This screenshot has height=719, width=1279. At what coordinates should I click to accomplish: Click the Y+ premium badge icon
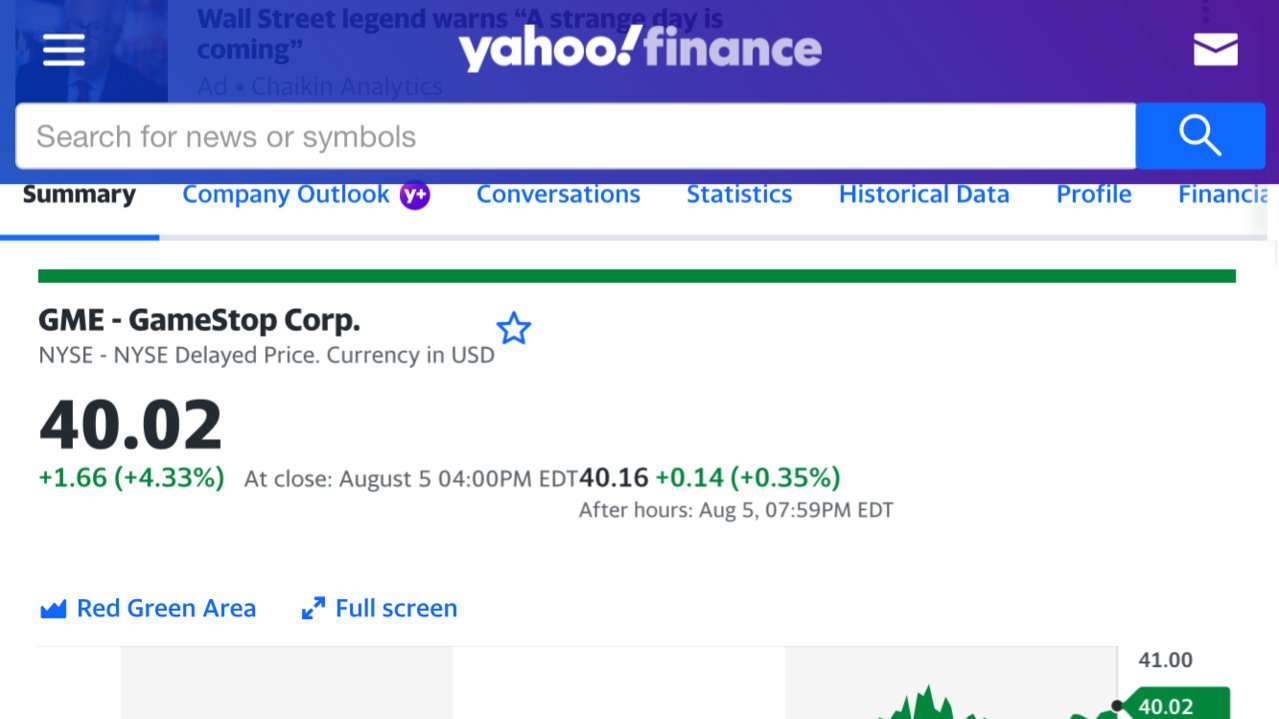(414, 195)
